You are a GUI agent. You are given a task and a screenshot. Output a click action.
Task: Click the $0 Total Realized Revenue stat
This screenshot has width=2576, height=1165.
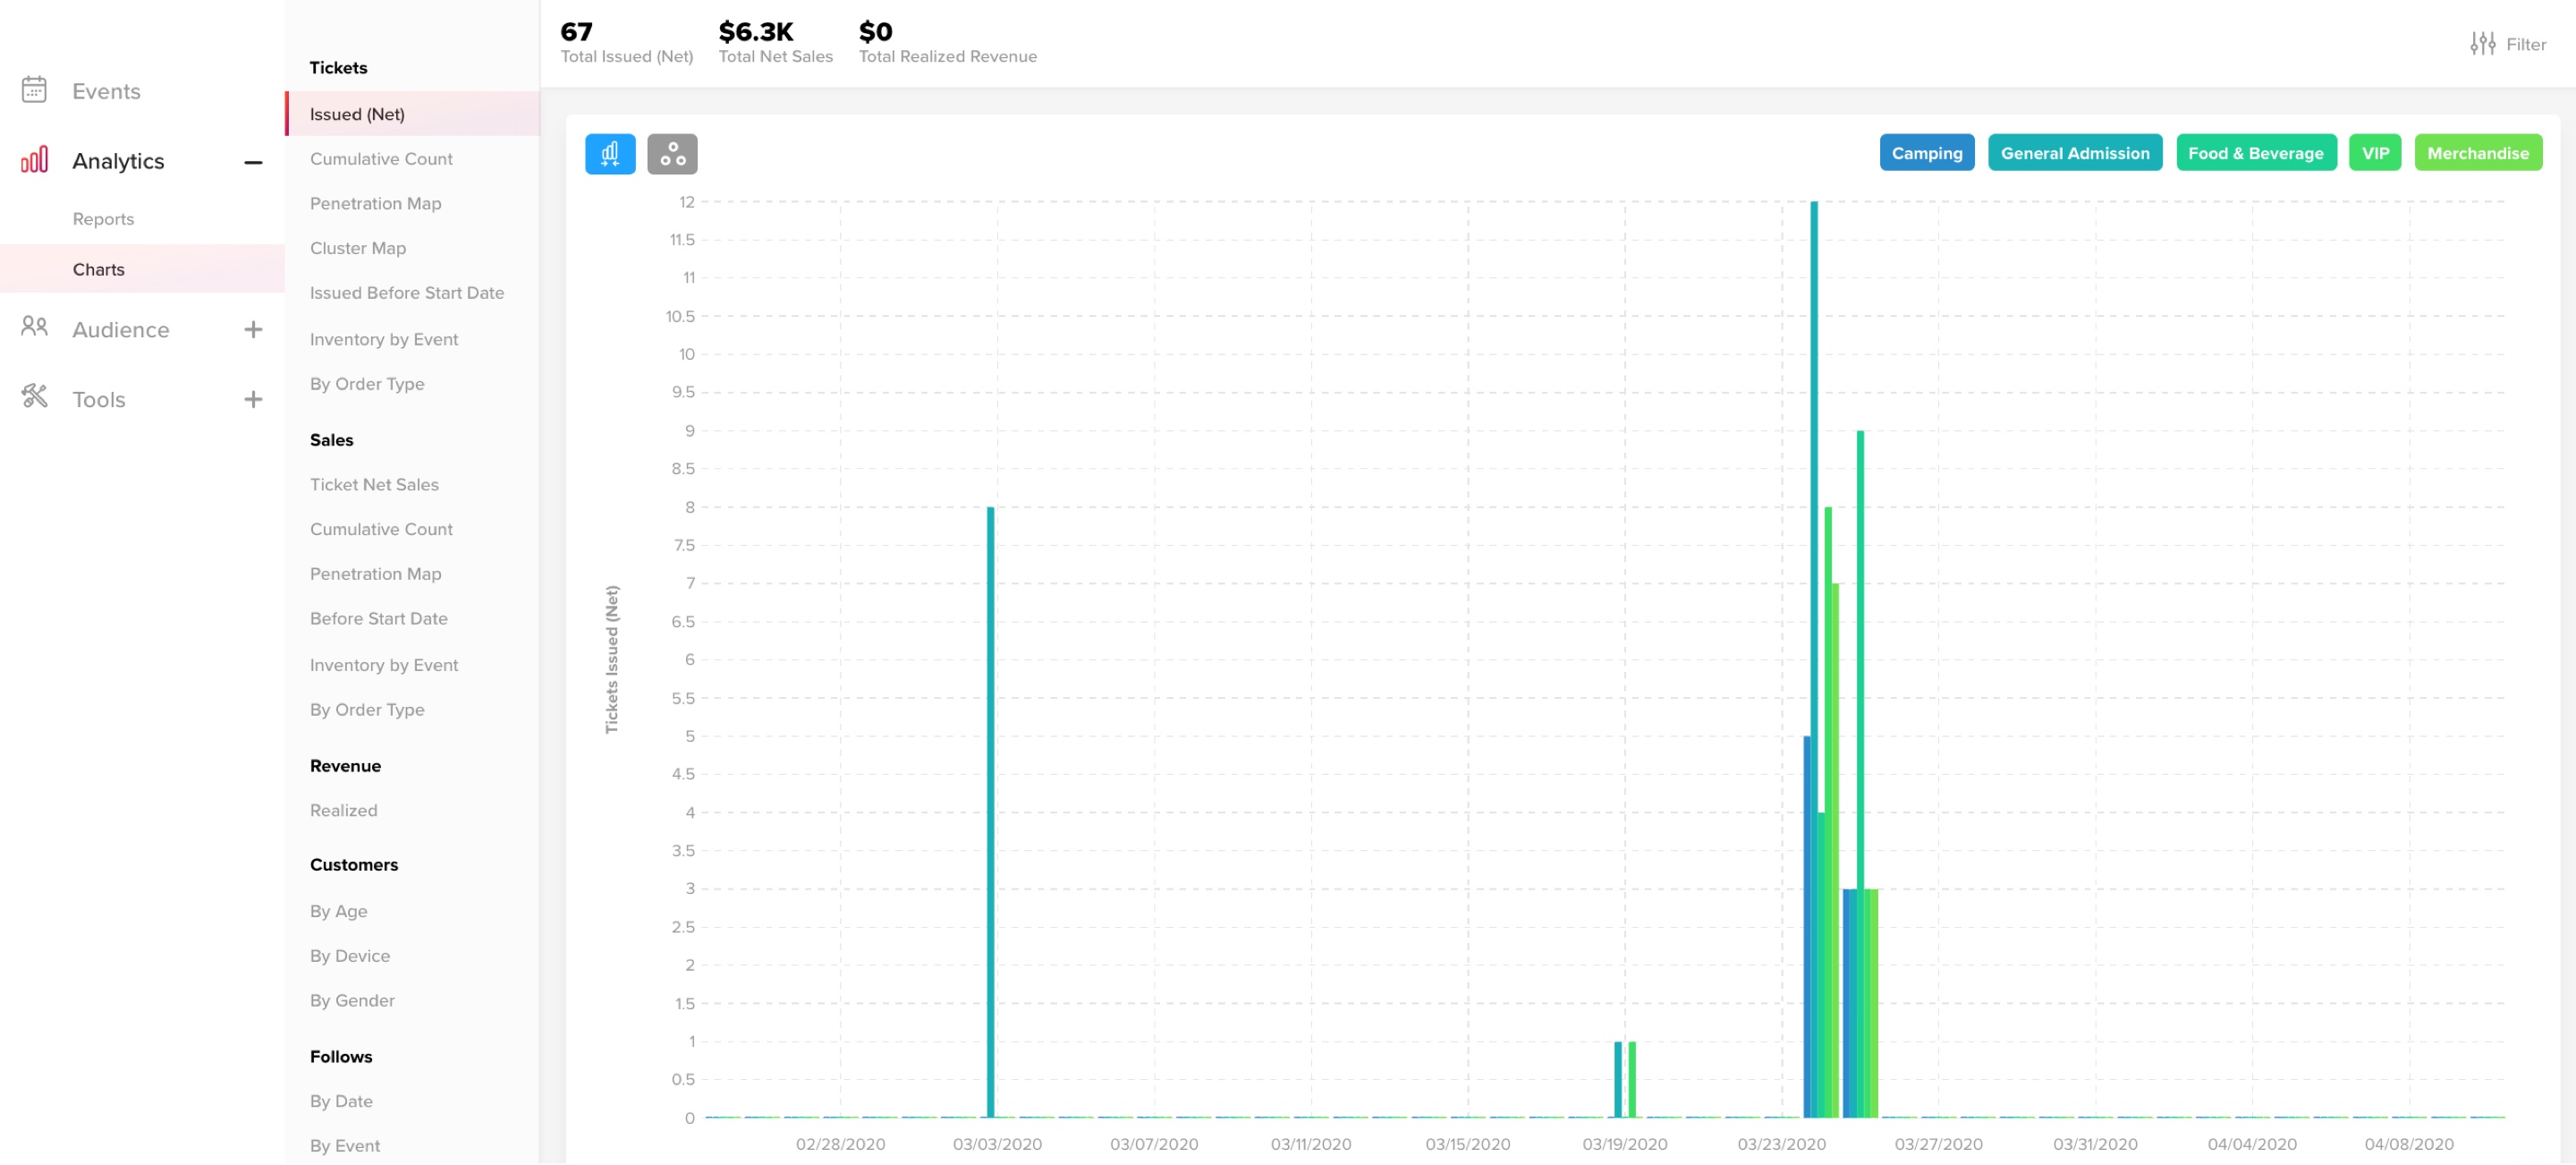pyautogui.click(x=947, y=42)
